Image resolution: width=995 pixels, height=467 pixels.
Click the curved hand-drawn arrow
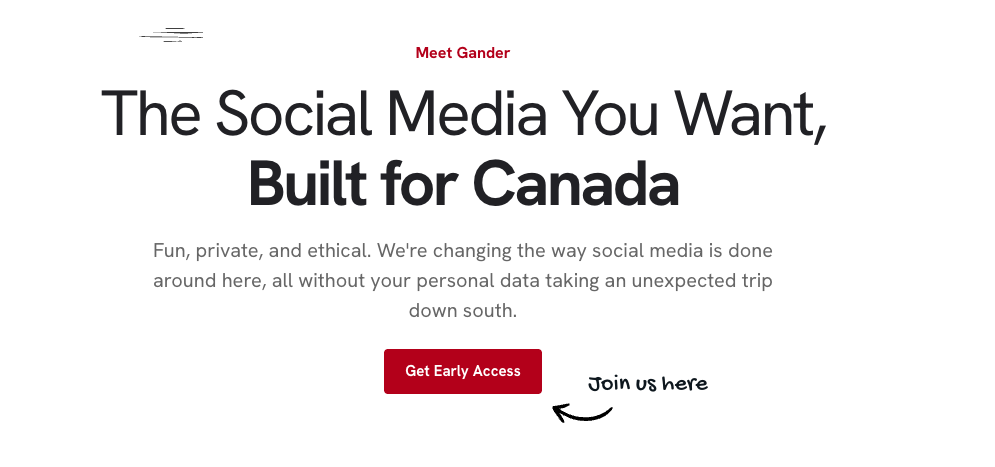pos(582,414)
